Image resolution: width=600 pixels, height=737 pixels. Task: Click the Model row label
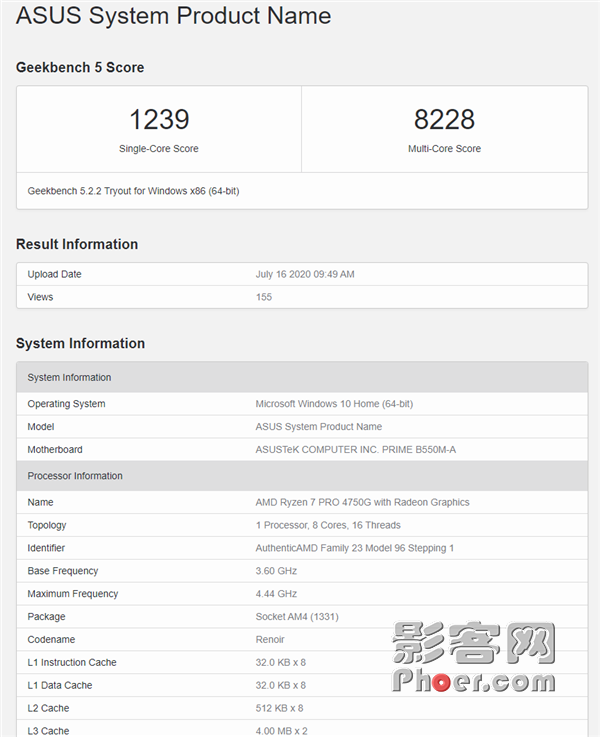point(41,426)
